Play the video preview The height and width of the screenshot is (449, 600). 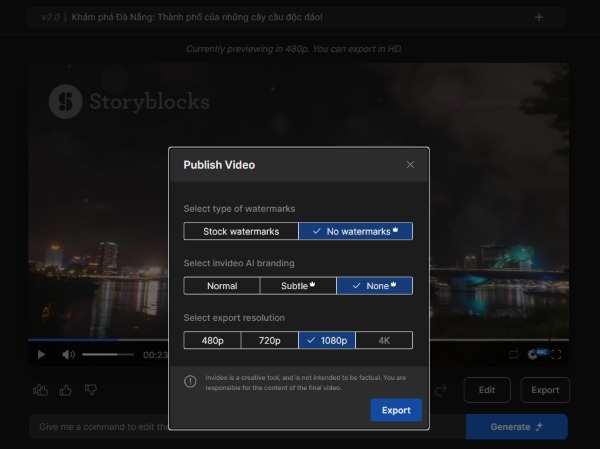click(41, 354)
